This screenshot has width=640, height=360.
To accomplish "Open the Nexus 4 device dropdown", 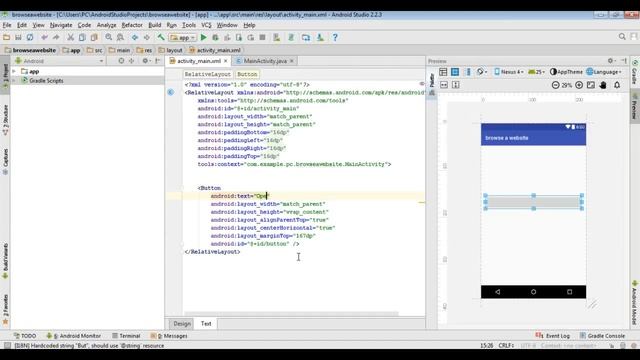I will click(x=509, y=72).
